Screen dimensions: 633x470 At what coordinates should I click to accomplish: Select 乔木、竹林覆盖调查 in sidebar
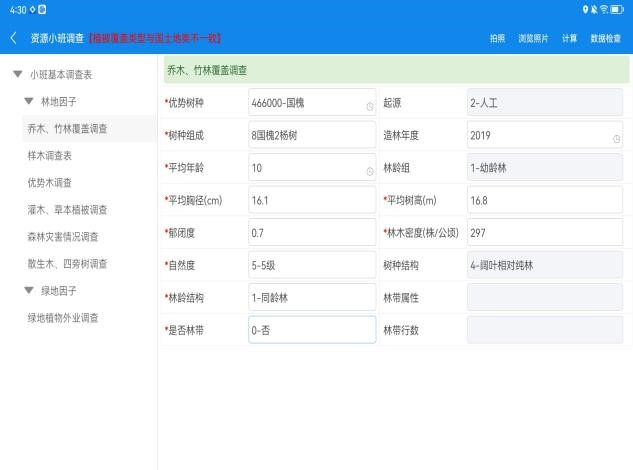89,128
